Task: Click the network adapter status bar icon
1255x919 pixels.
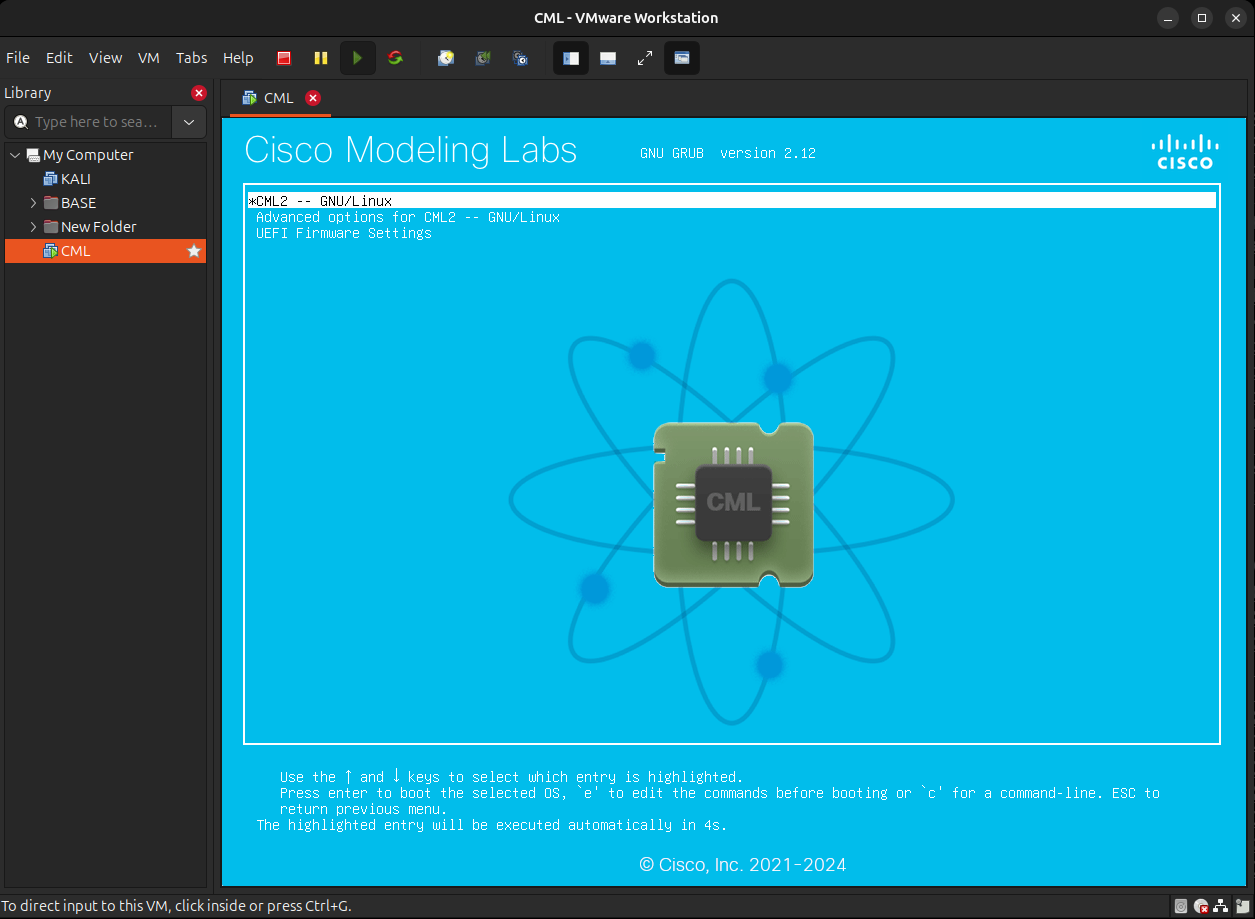Action: pyautogui.click(x=1220, y=906)
